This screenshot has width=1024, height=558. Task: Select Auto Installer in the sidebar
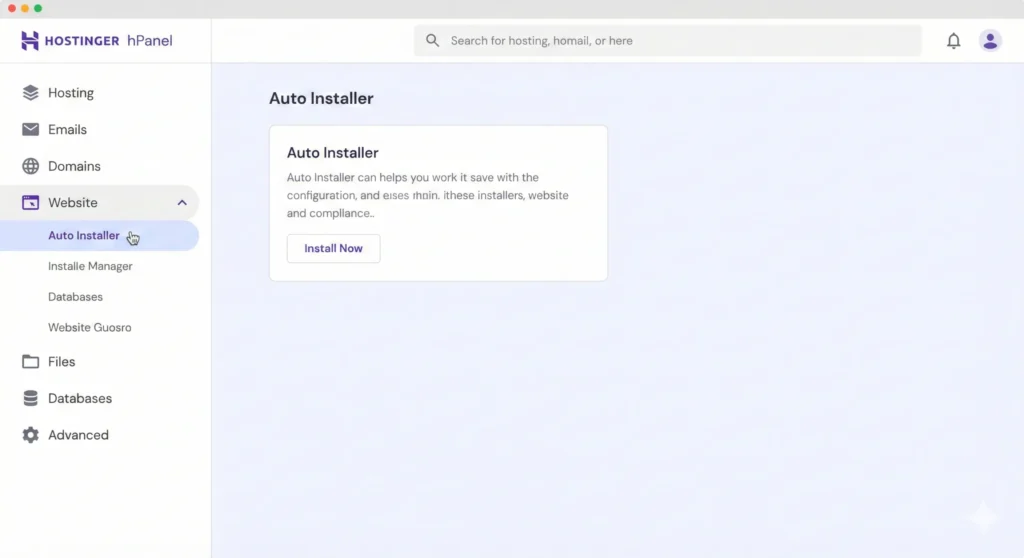coord(84,236)
